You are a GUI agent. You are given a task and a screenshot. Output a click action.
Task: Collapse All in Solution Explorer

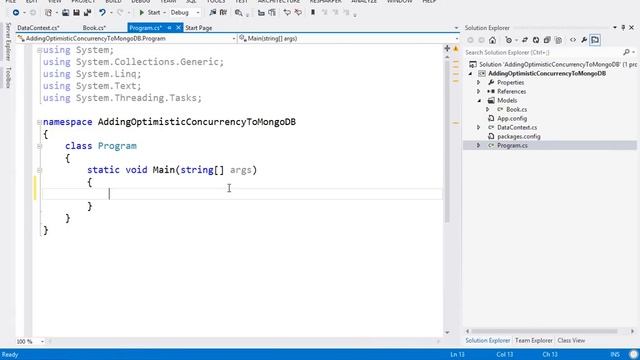(x=547, y=40)
